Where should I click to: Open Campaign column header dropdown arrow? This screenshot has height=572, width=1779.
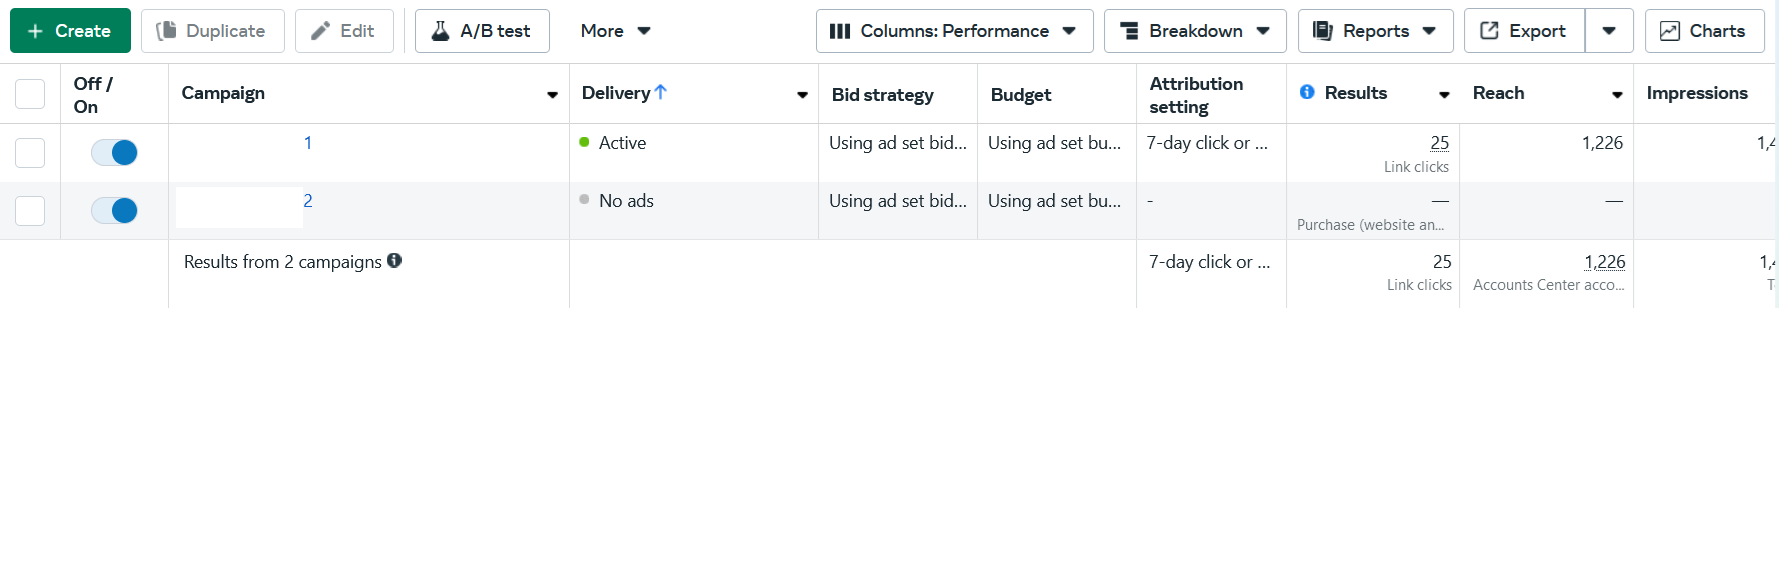pos(552,95)
